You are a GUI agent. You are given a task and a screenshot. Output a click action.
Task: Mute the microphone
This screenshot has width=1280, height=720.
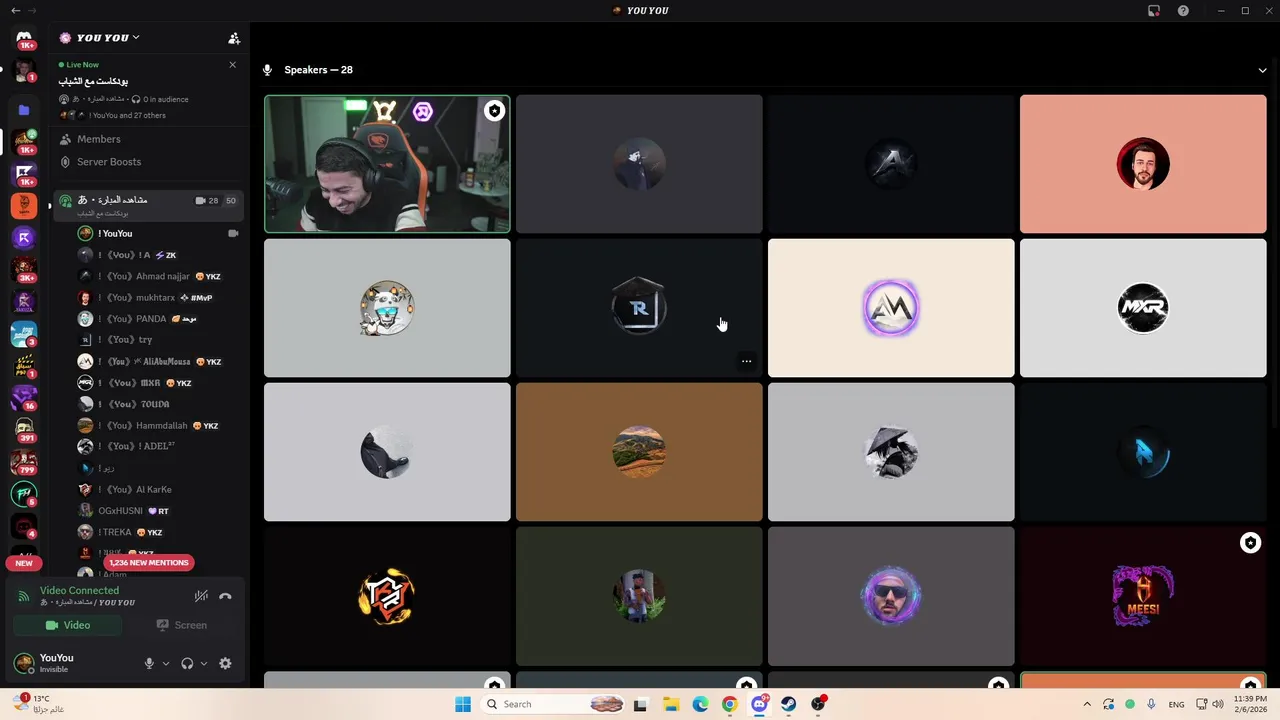pos(149,663)
